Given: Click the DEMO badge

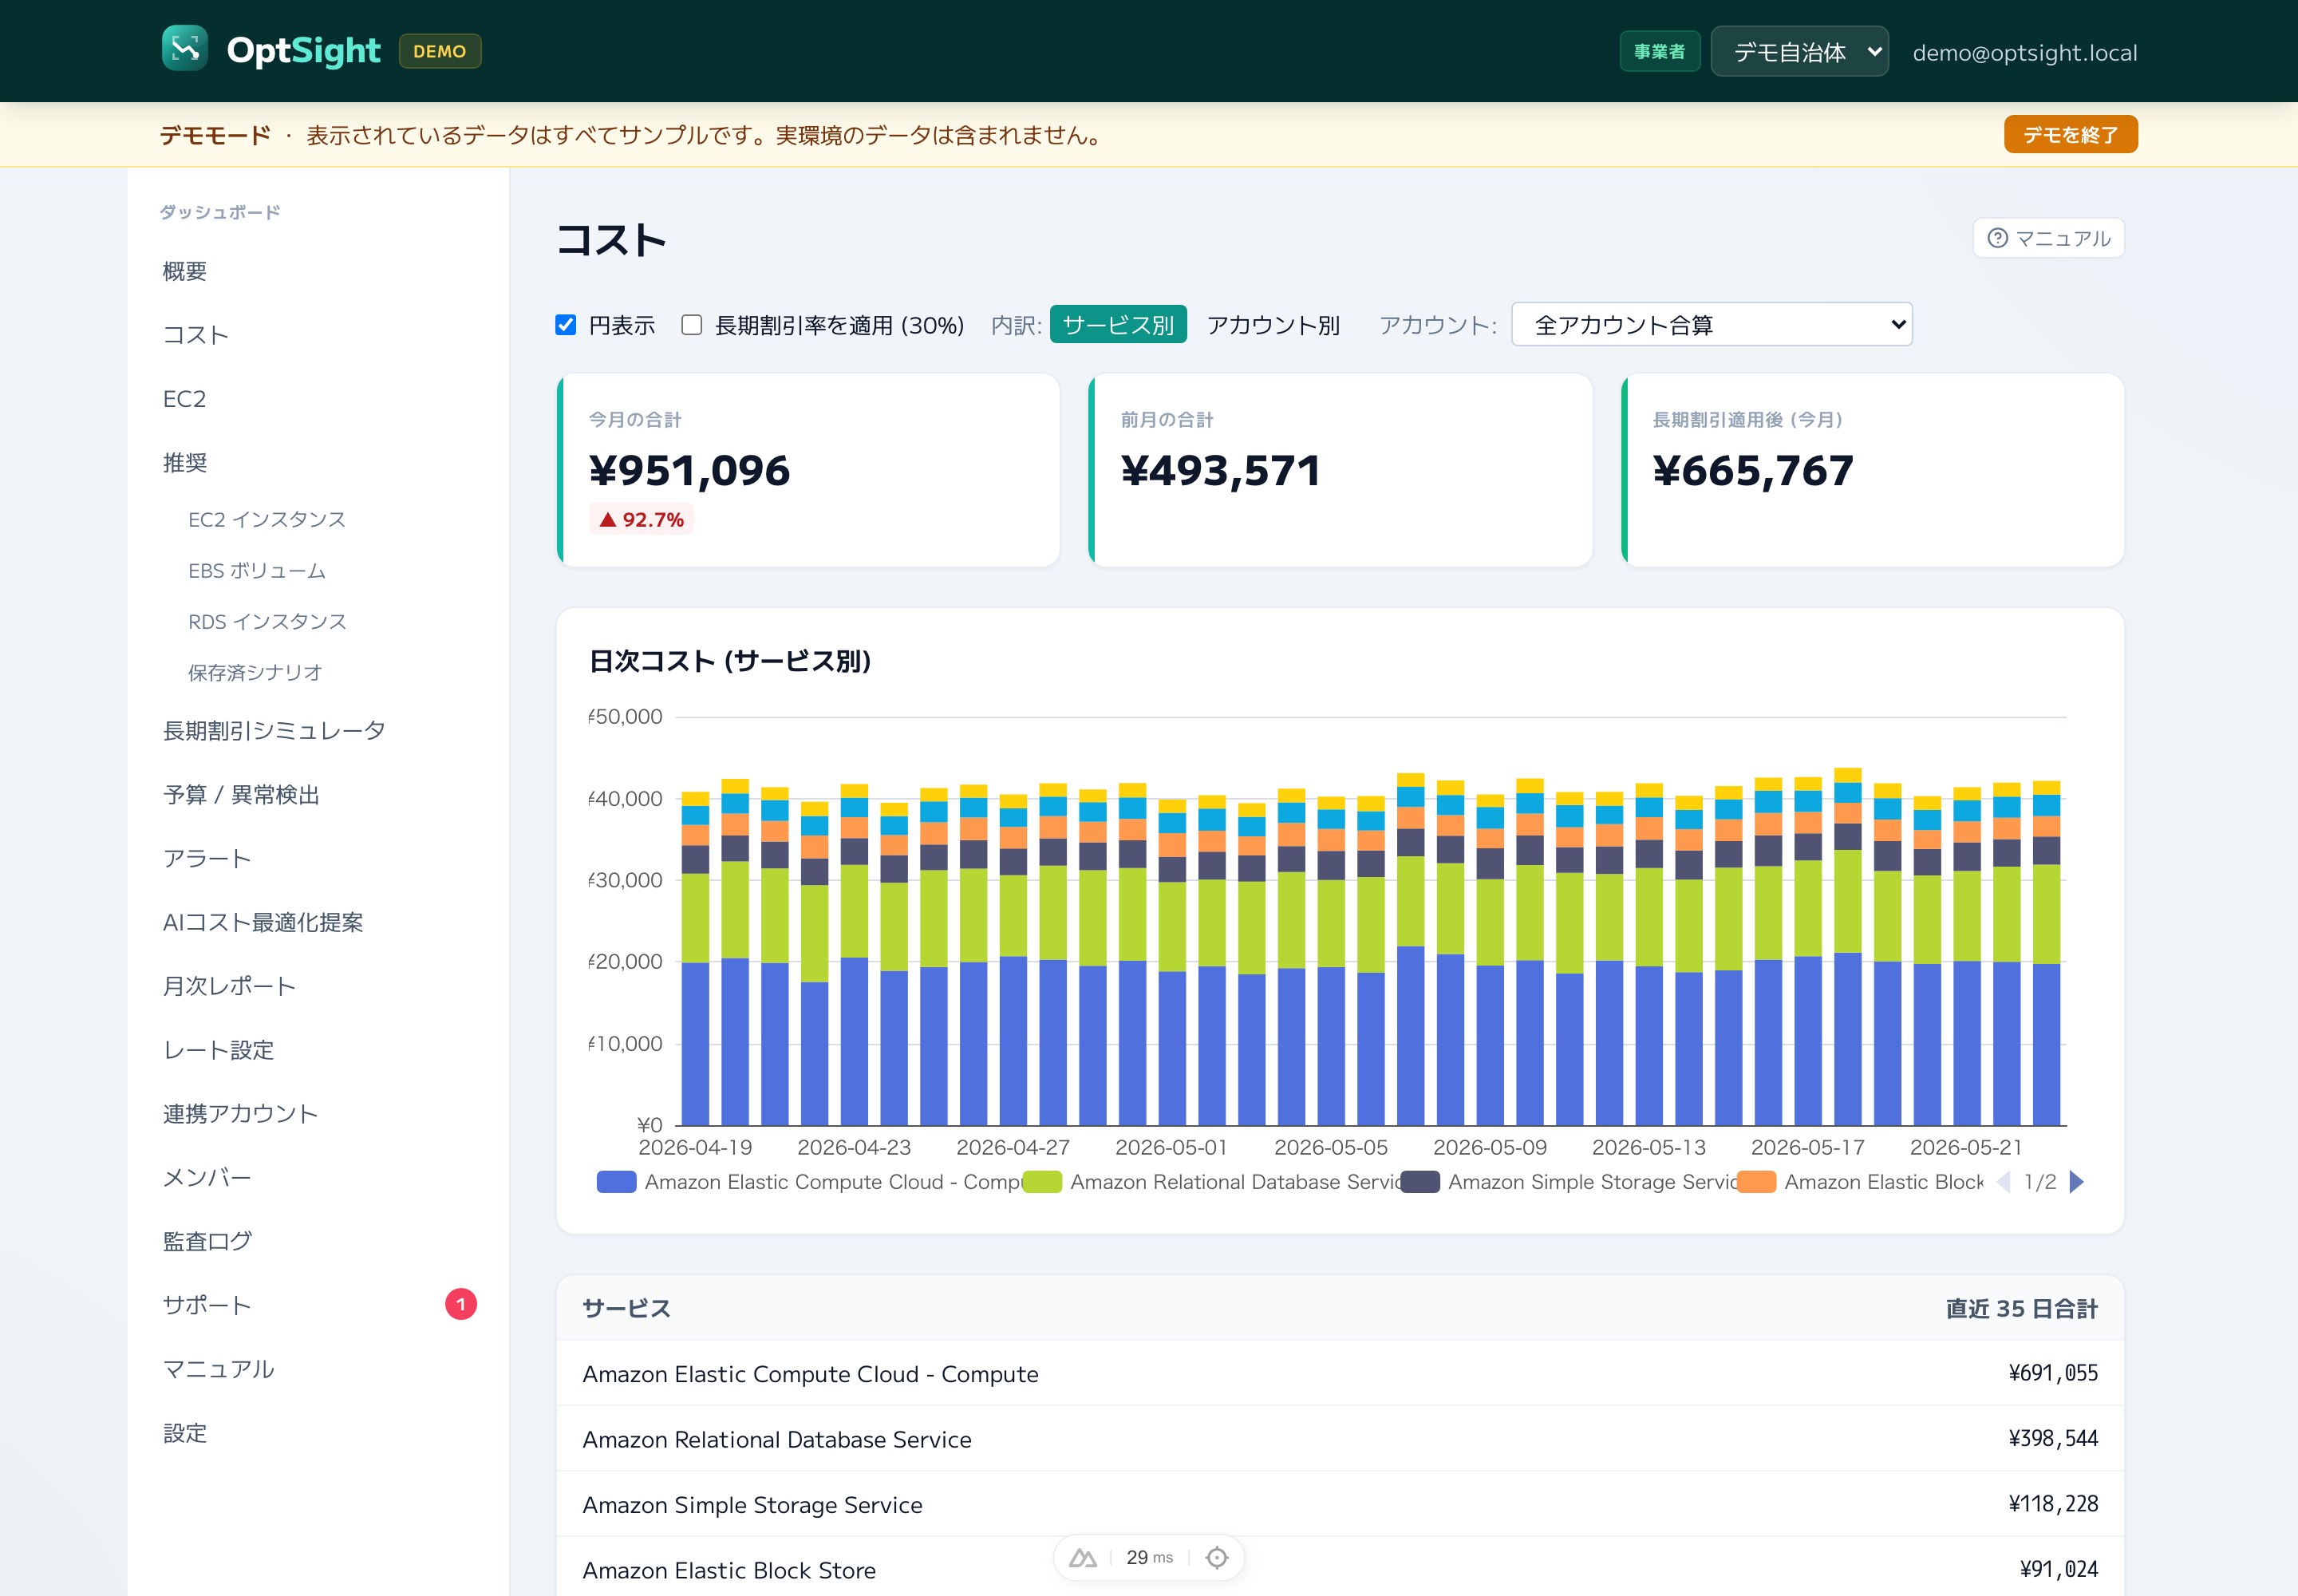Looking at the screenshot, I should pyautogui.click(x=440, y=51).
